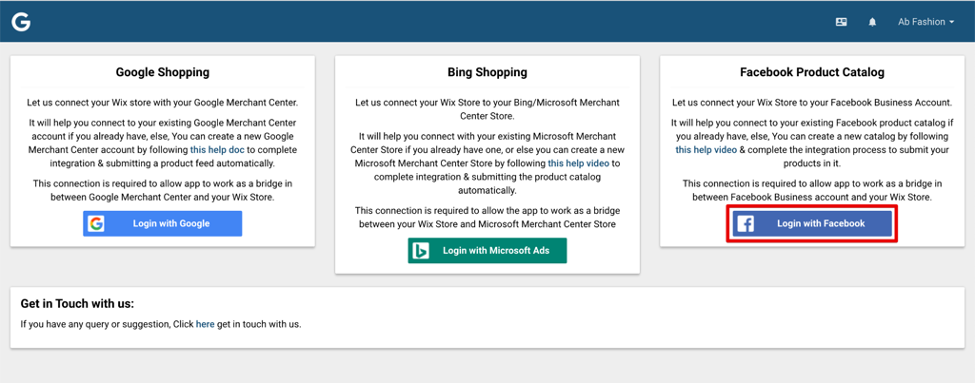Open 'this help video' link in Bing Shopping
The width and height of the screenshot is (977, 383).
click(x=578, y=163)
